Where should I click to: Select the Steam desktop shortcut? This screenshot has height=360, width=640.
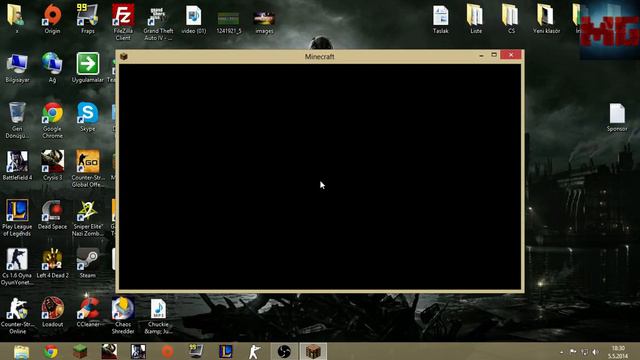(87, 264)
